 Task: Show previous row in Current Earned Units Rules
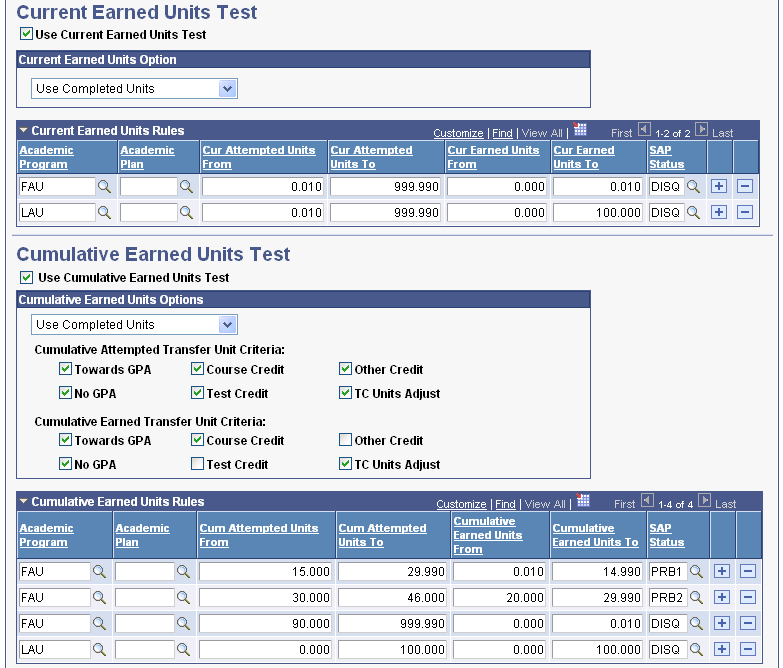click(644, 130)
